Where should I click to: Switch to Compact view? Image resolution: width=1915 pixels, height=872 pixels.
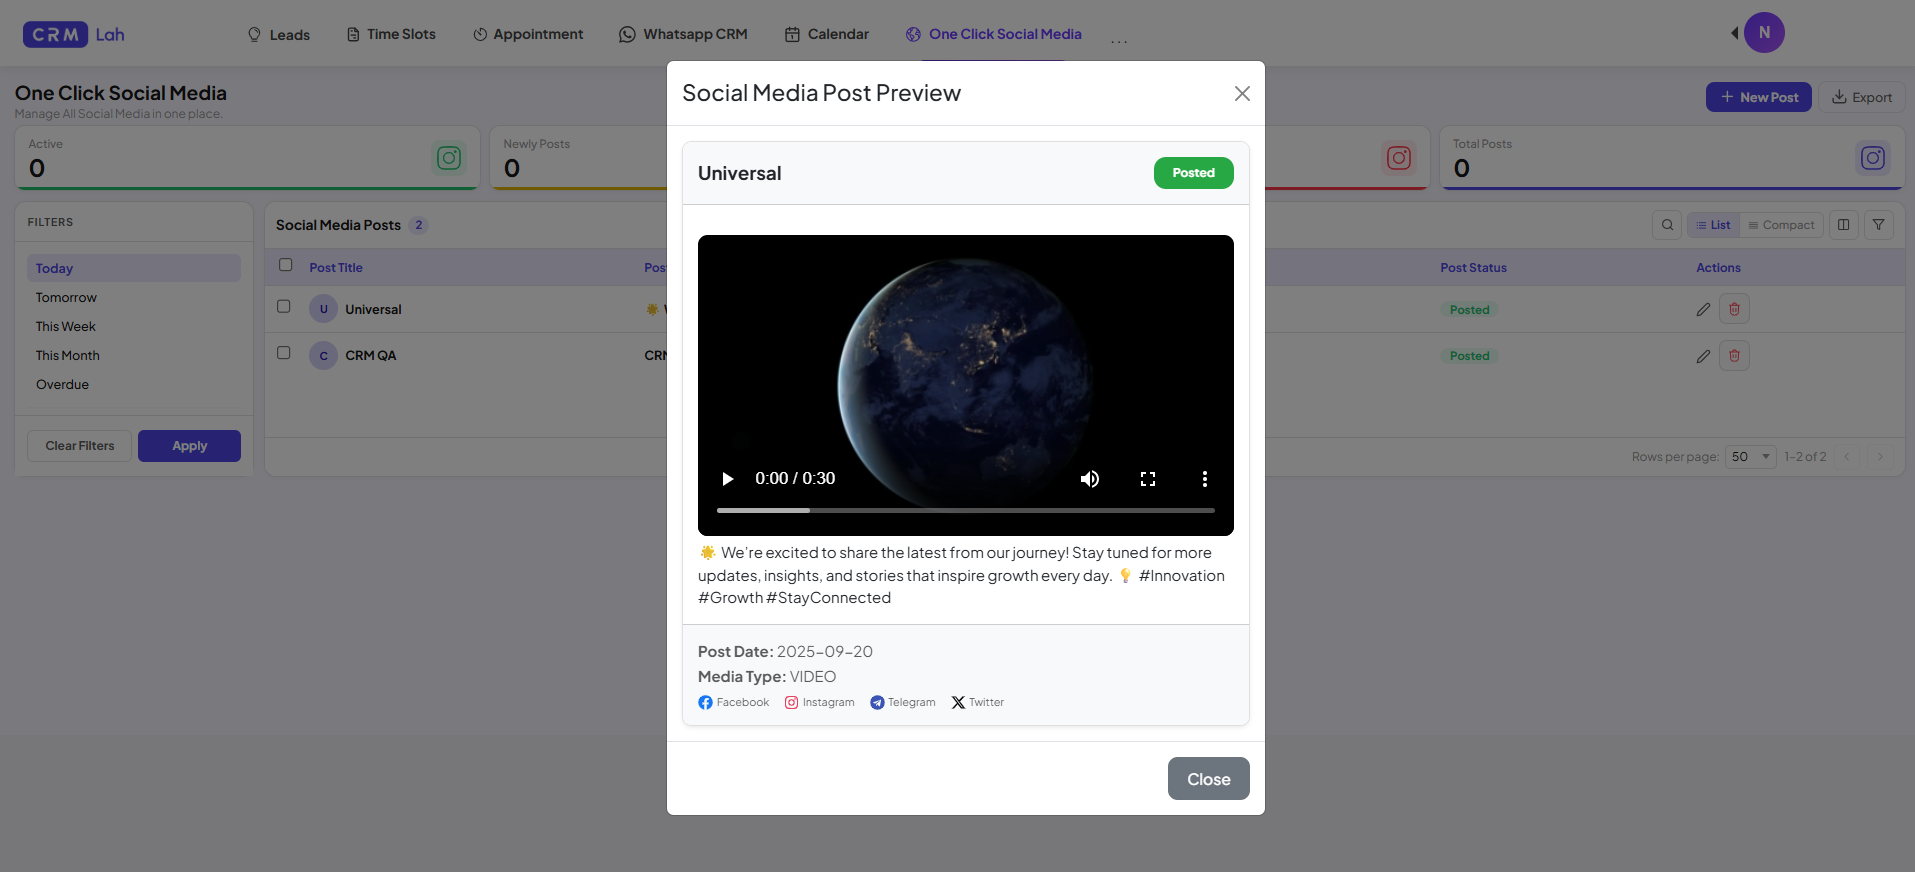tap(1781, 225)
